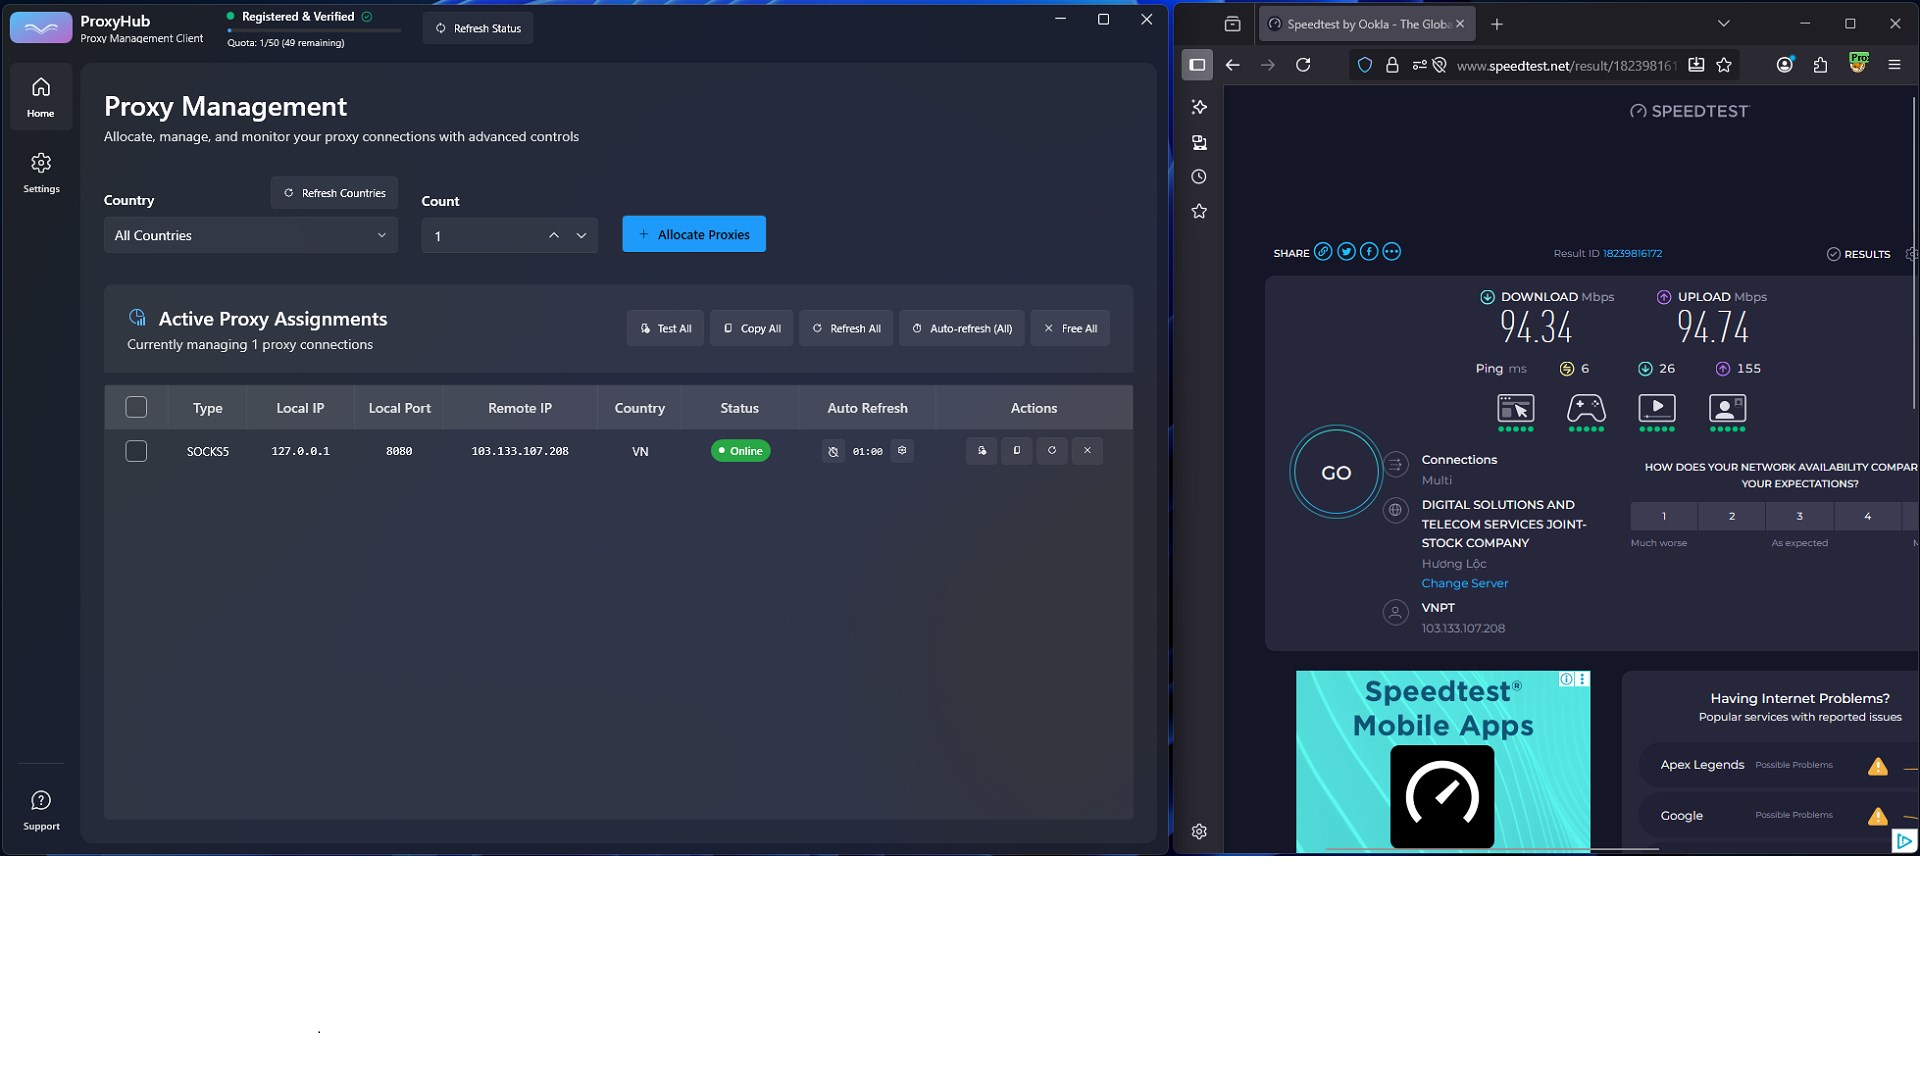Copy the SOCKS5 proxy row details
This screenshot has height=1080, width=1920.
coord(1017,451)
